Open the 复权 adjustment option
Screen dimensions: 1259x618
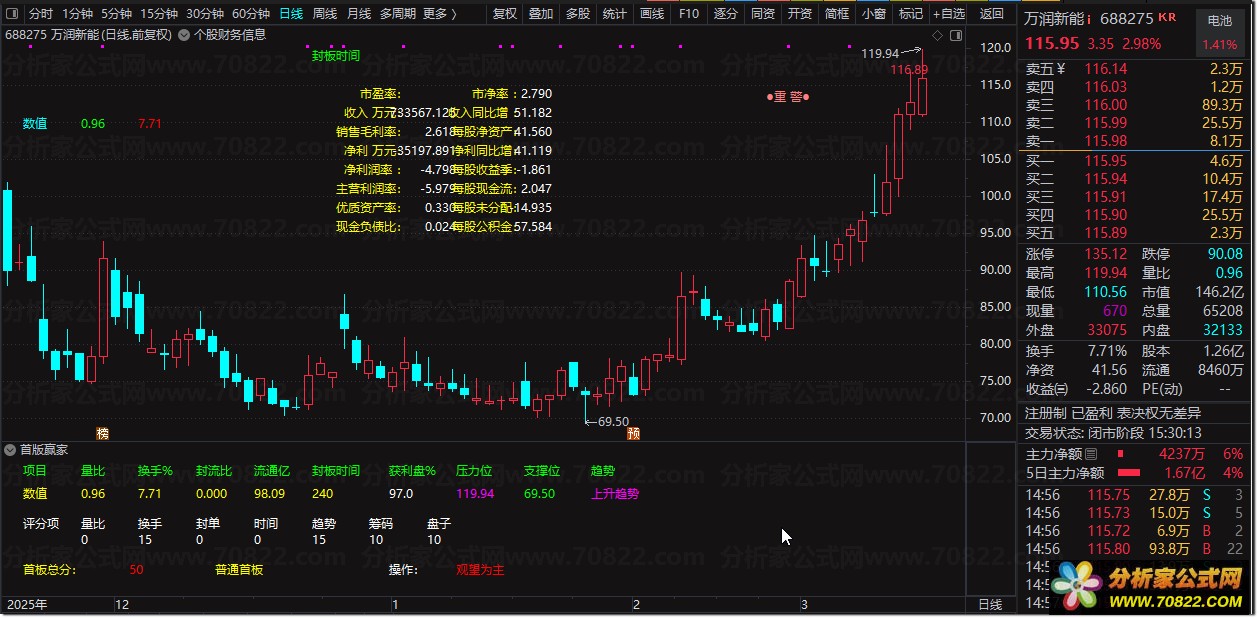tap(506, 14)
